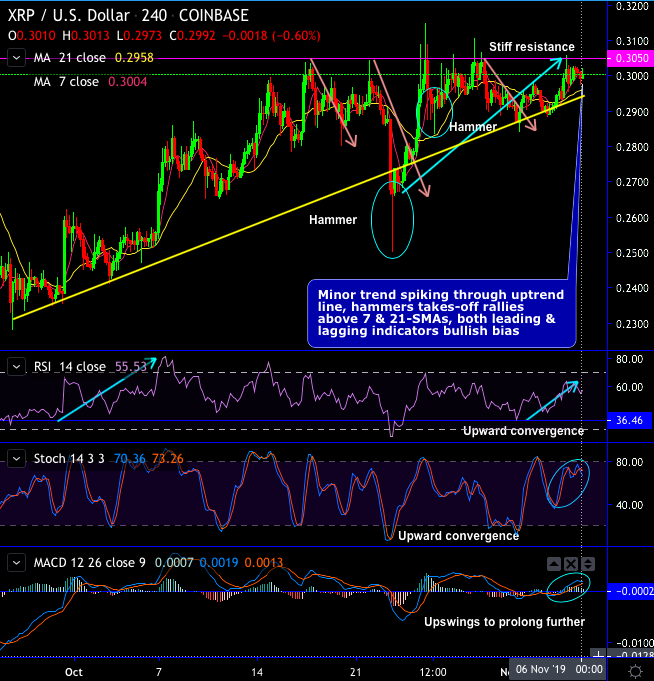Click the 0.3050 magenta price label
Image resolution: width=654 pixels, height=681 pixels.
[x=631, y=58]
